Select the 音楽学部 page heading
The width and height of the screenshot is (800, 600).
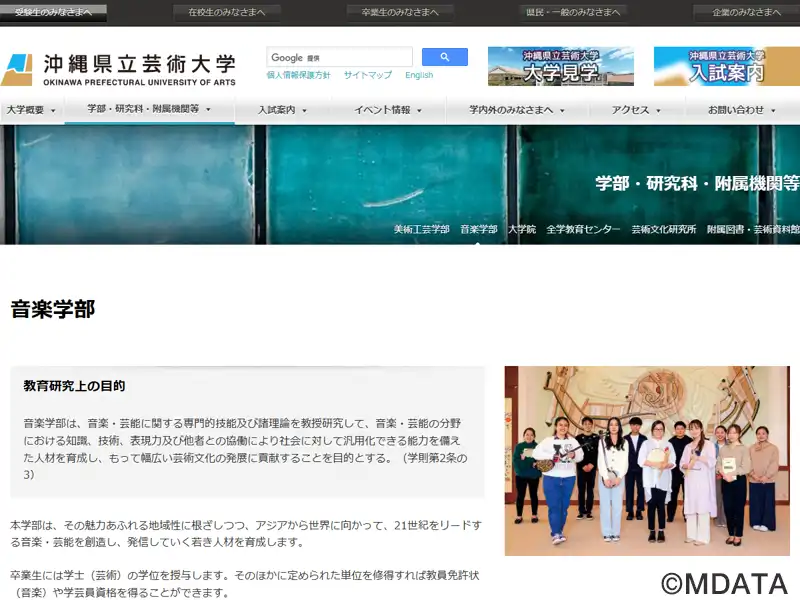click(53, 309)
